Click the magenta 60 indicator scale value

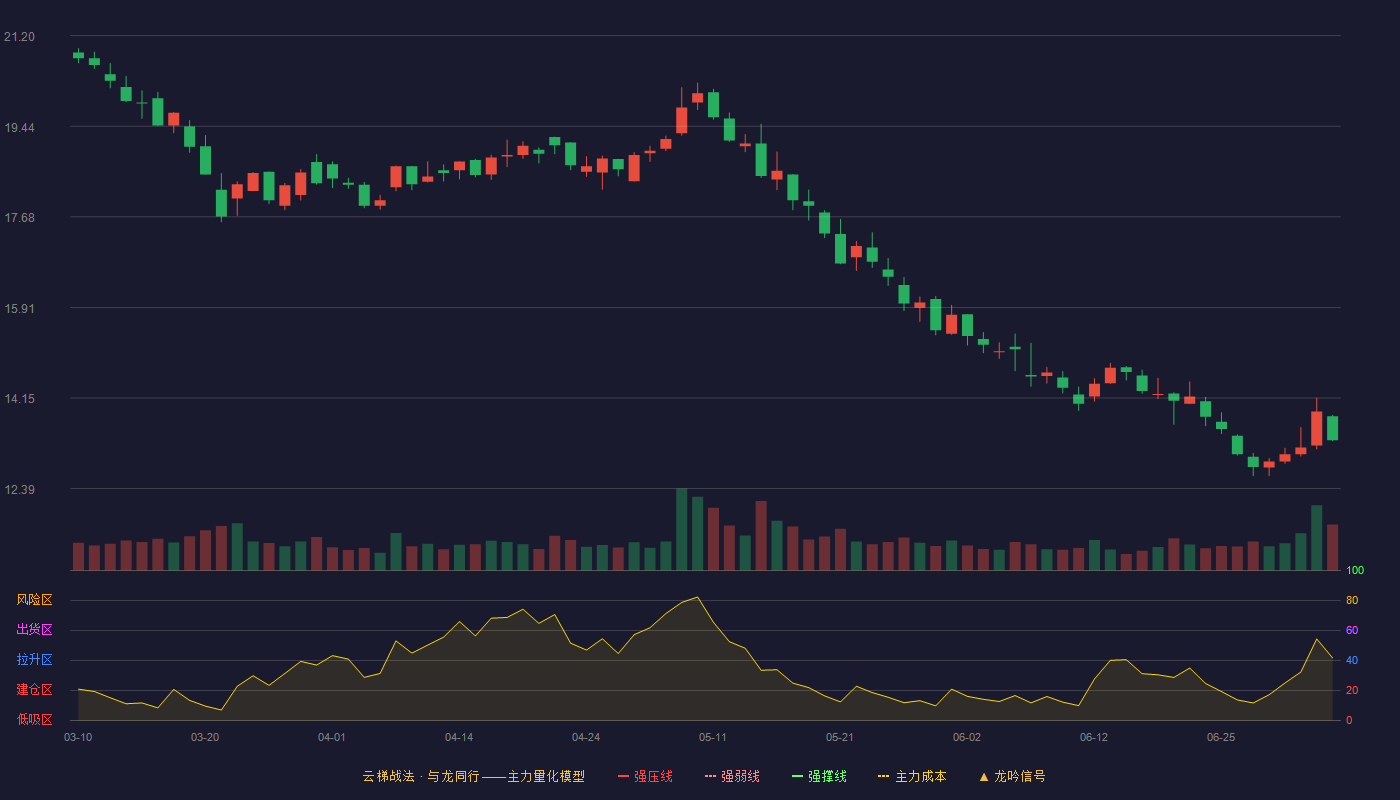point(1352,631)
